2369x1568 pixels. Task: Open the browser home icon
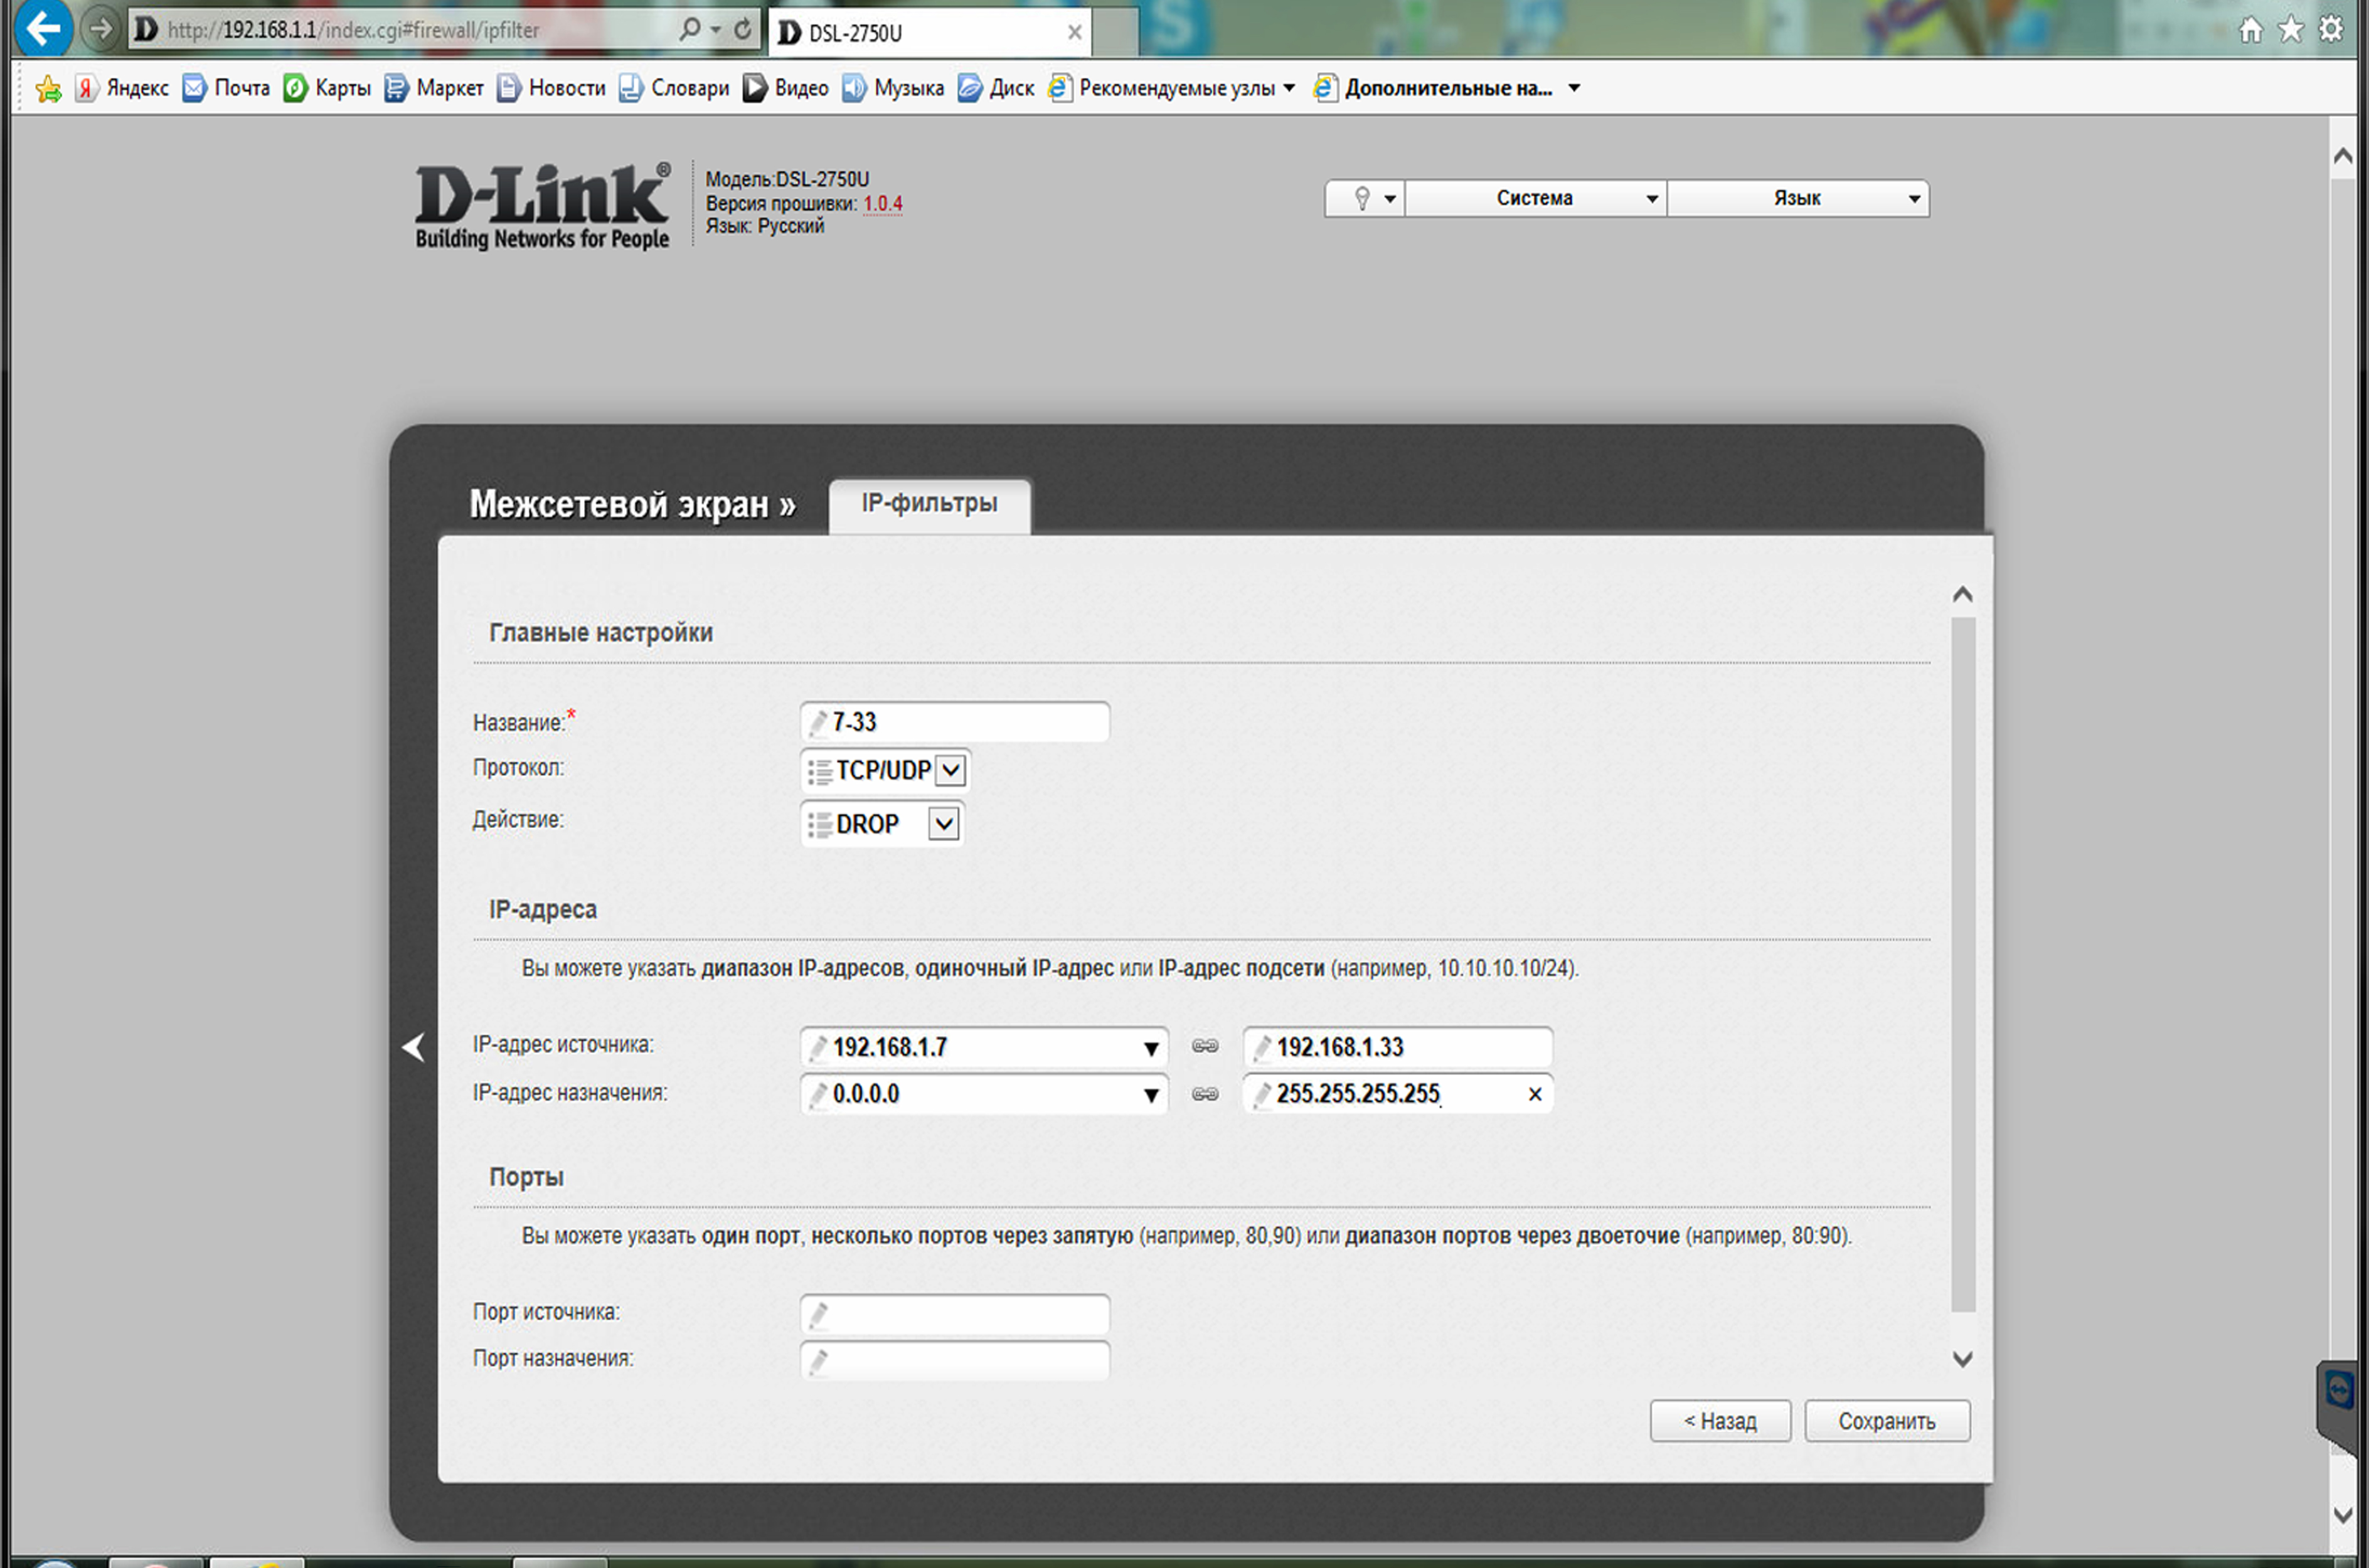click(2251, 30)
